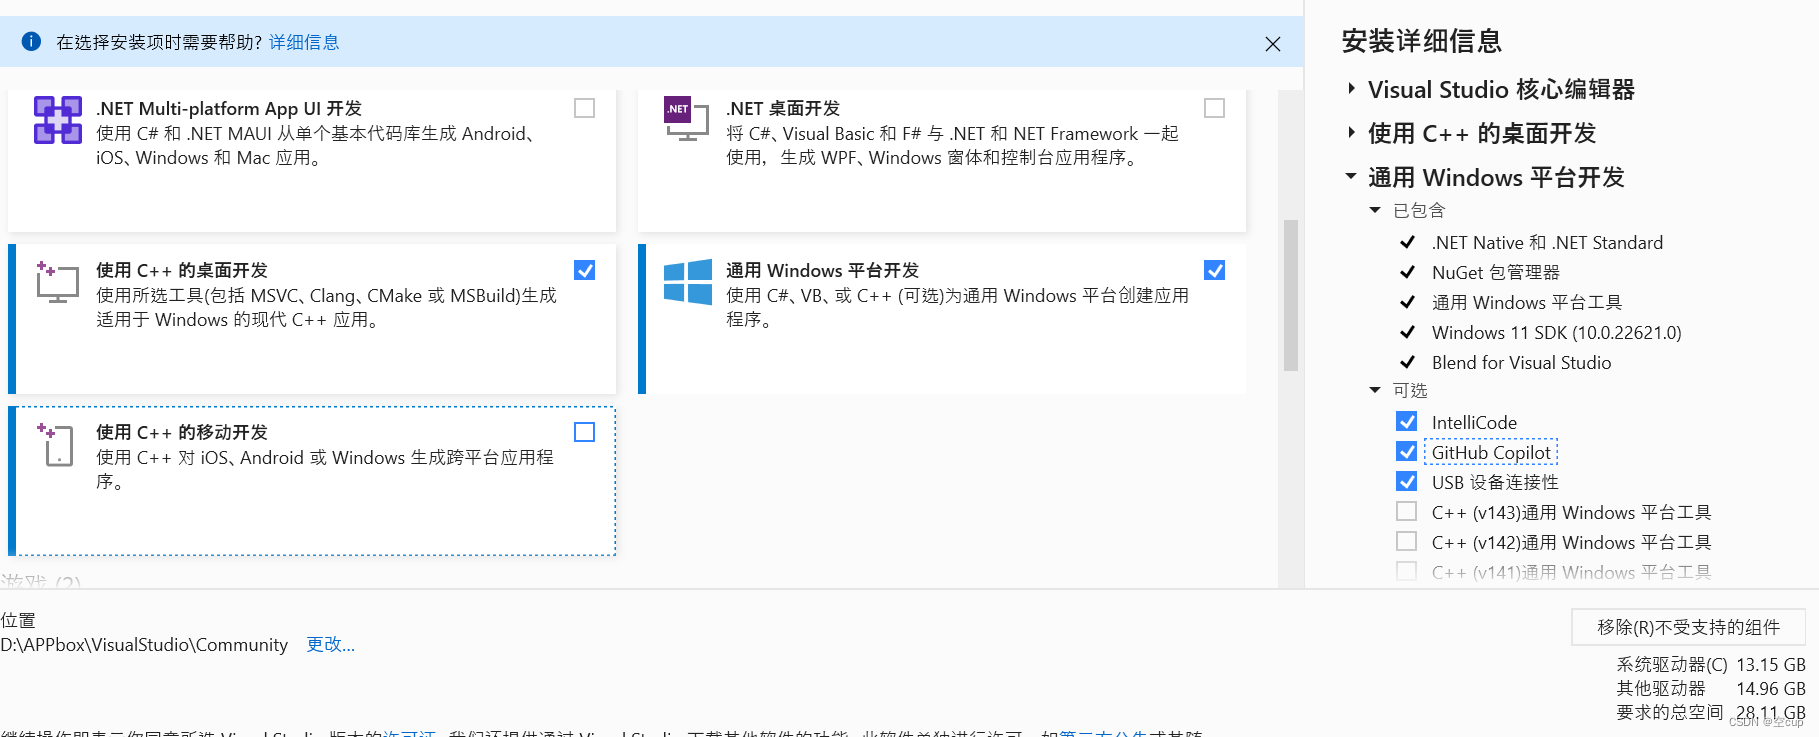Select the 通用 Windows 平台工具 included item
The image size is (1819, 737).
tap(1526, 303)
